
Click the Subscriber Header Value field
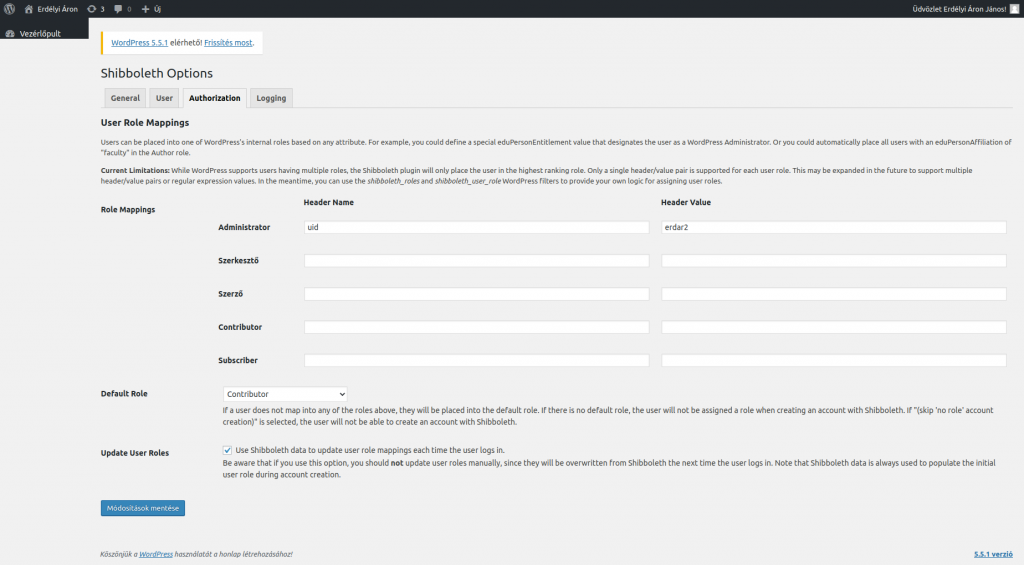tap(834, 361)
